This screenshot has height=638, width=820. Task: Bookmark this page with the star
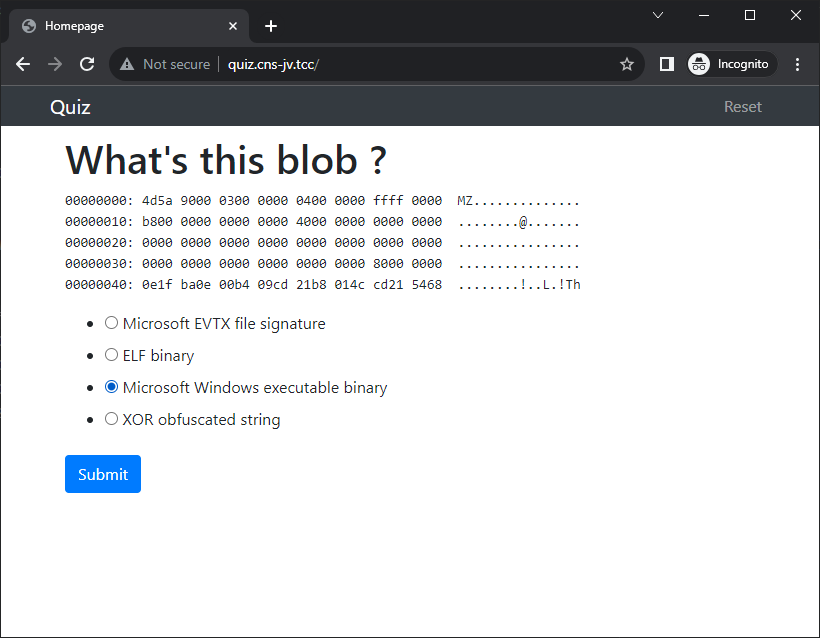pyautogui.click(x=627, y=64)
